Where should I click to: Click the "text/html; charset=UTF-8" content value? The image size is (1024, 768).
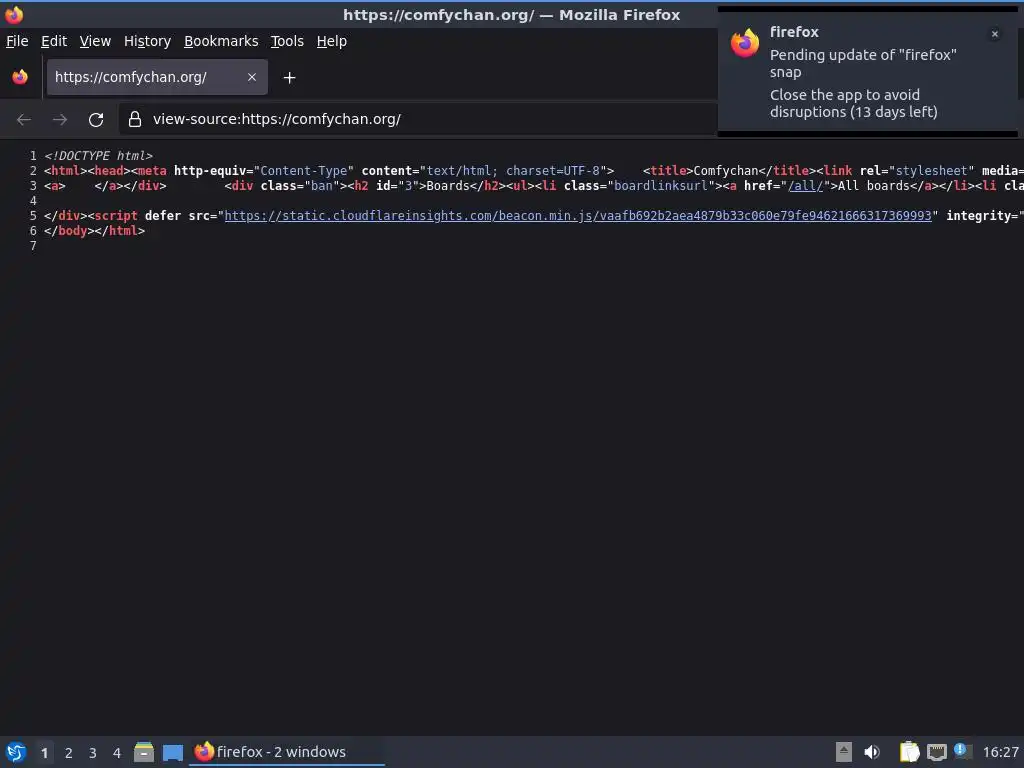[x=513, y=170]
